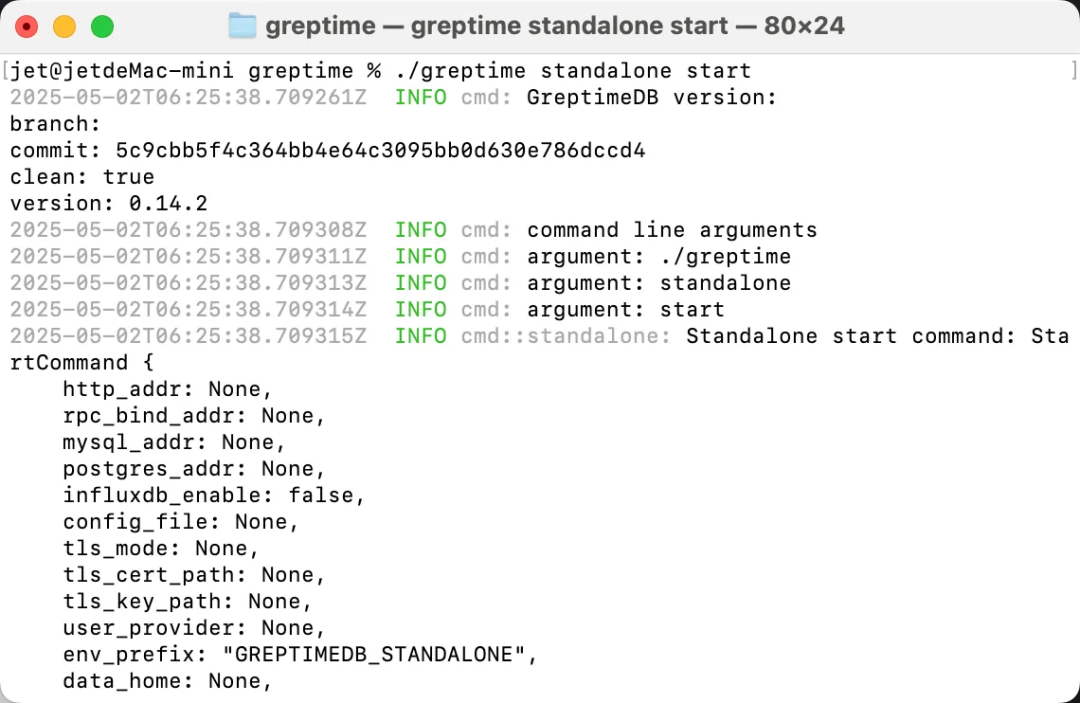
Task: Click the 'http_addr: None' line
Action: coord(167,389)
